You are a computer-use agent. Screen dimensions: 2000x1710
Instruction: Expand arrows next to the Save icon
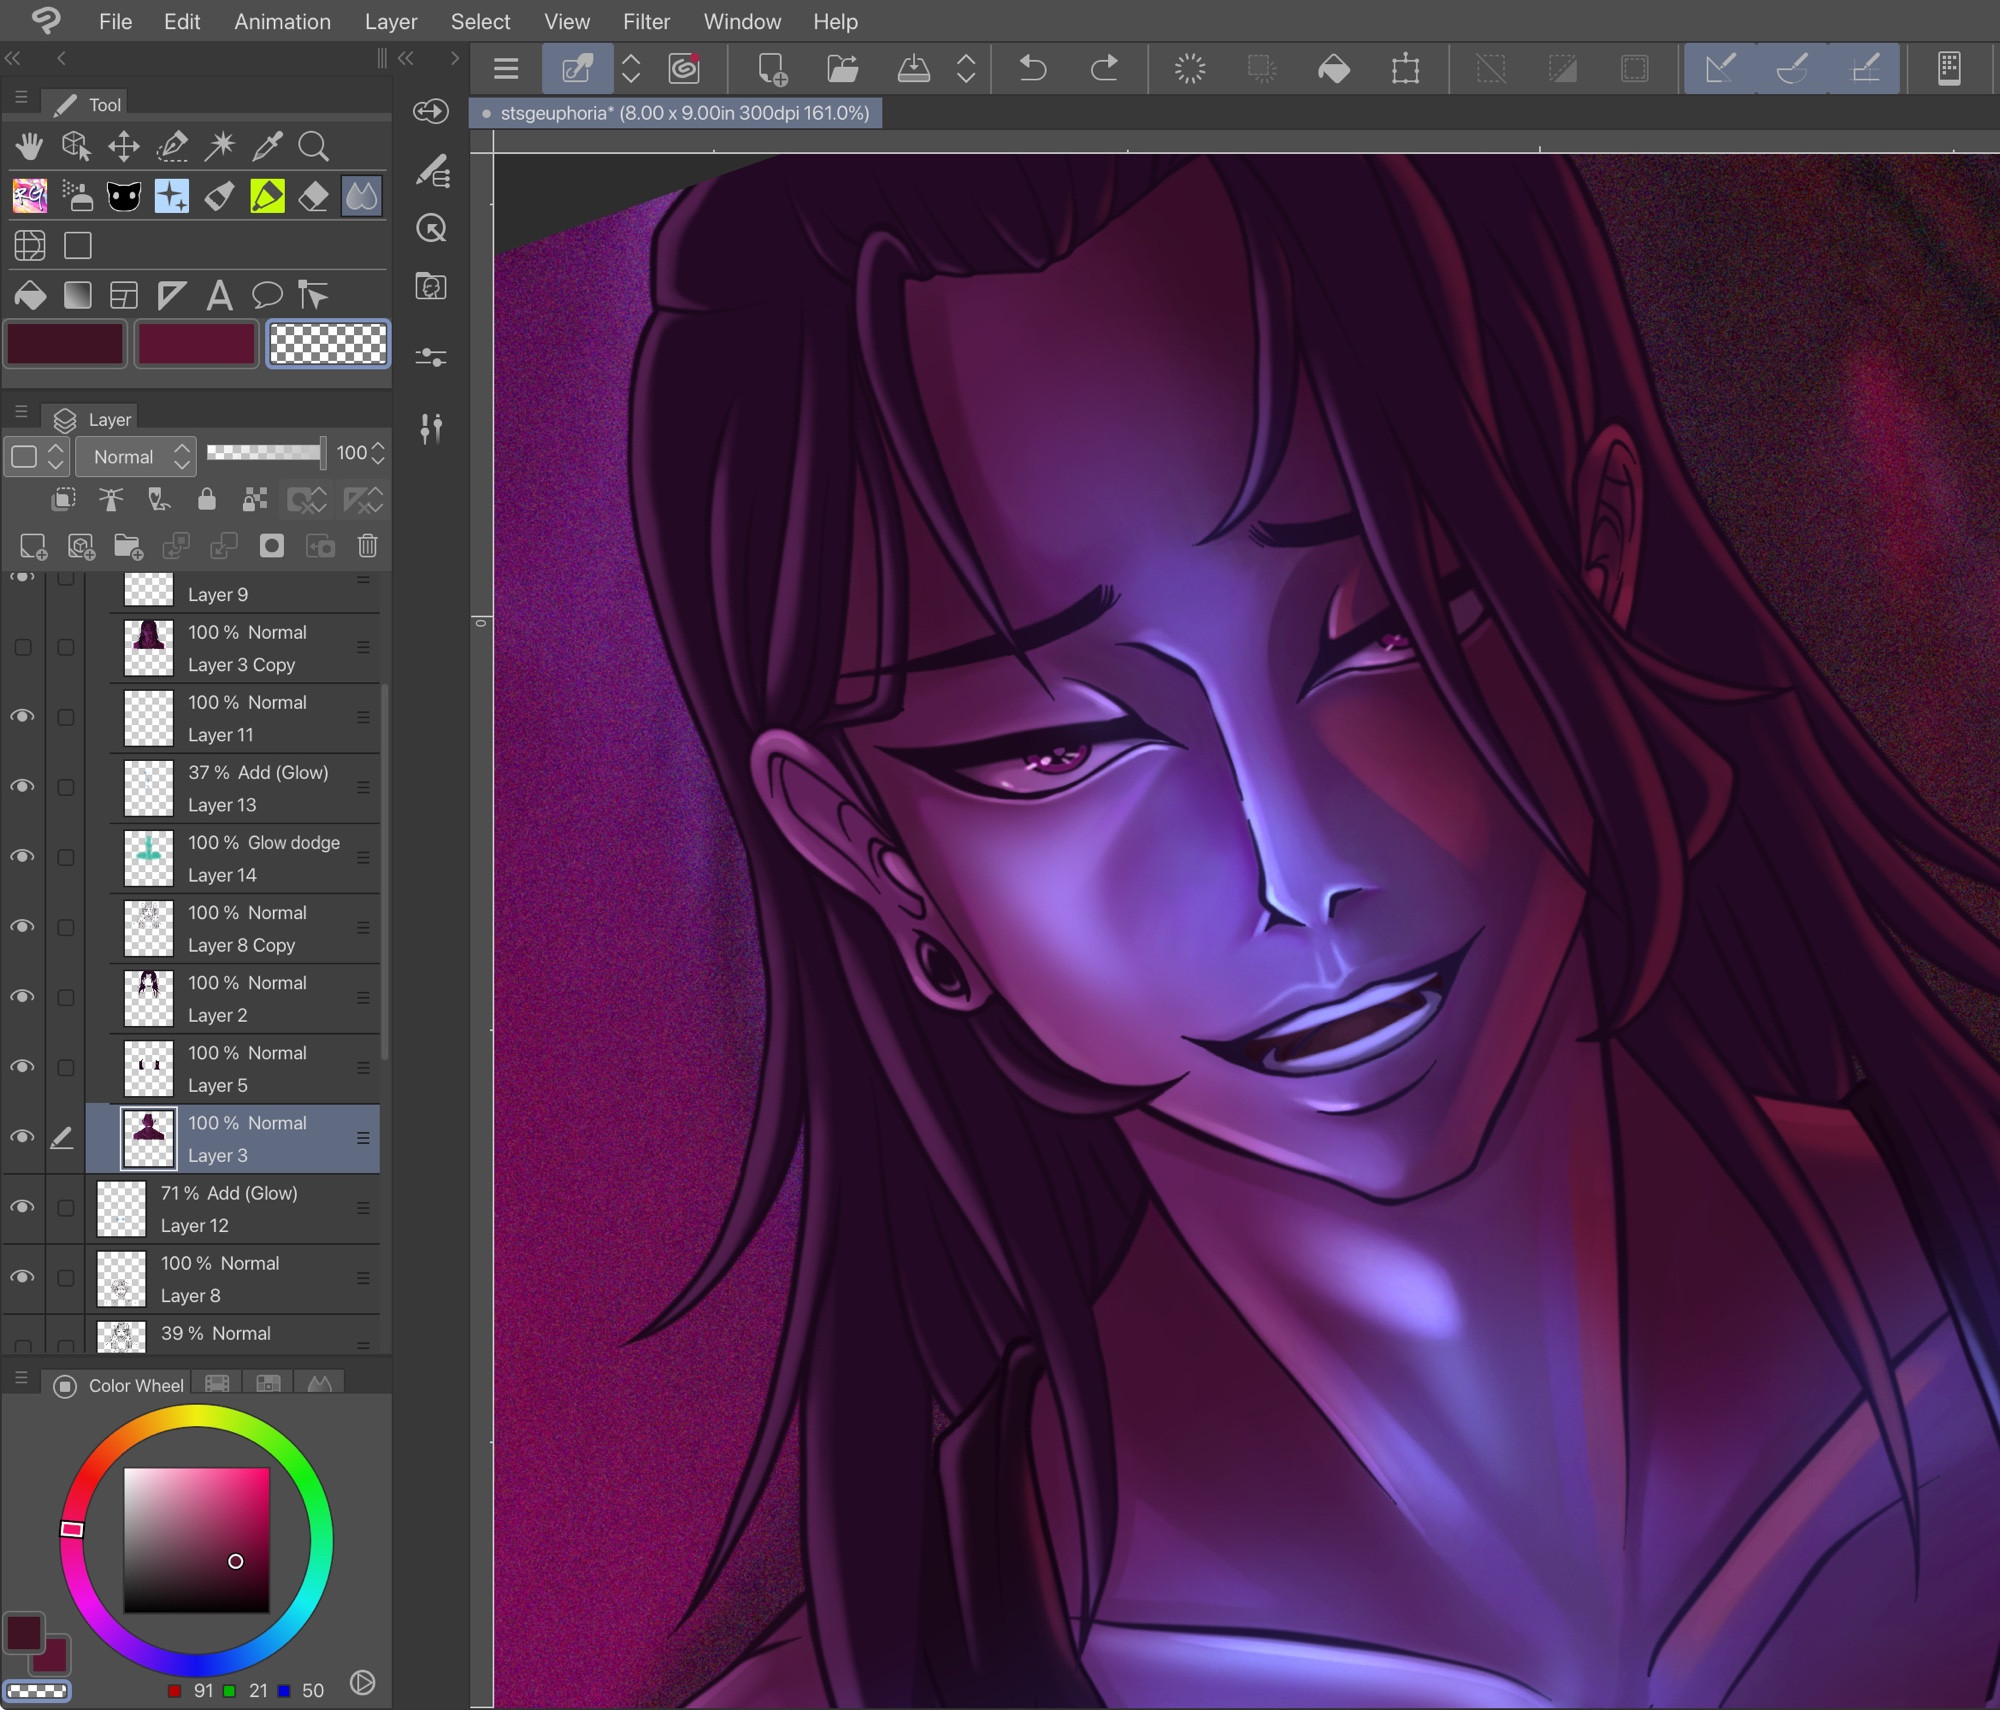coord(966,68)
